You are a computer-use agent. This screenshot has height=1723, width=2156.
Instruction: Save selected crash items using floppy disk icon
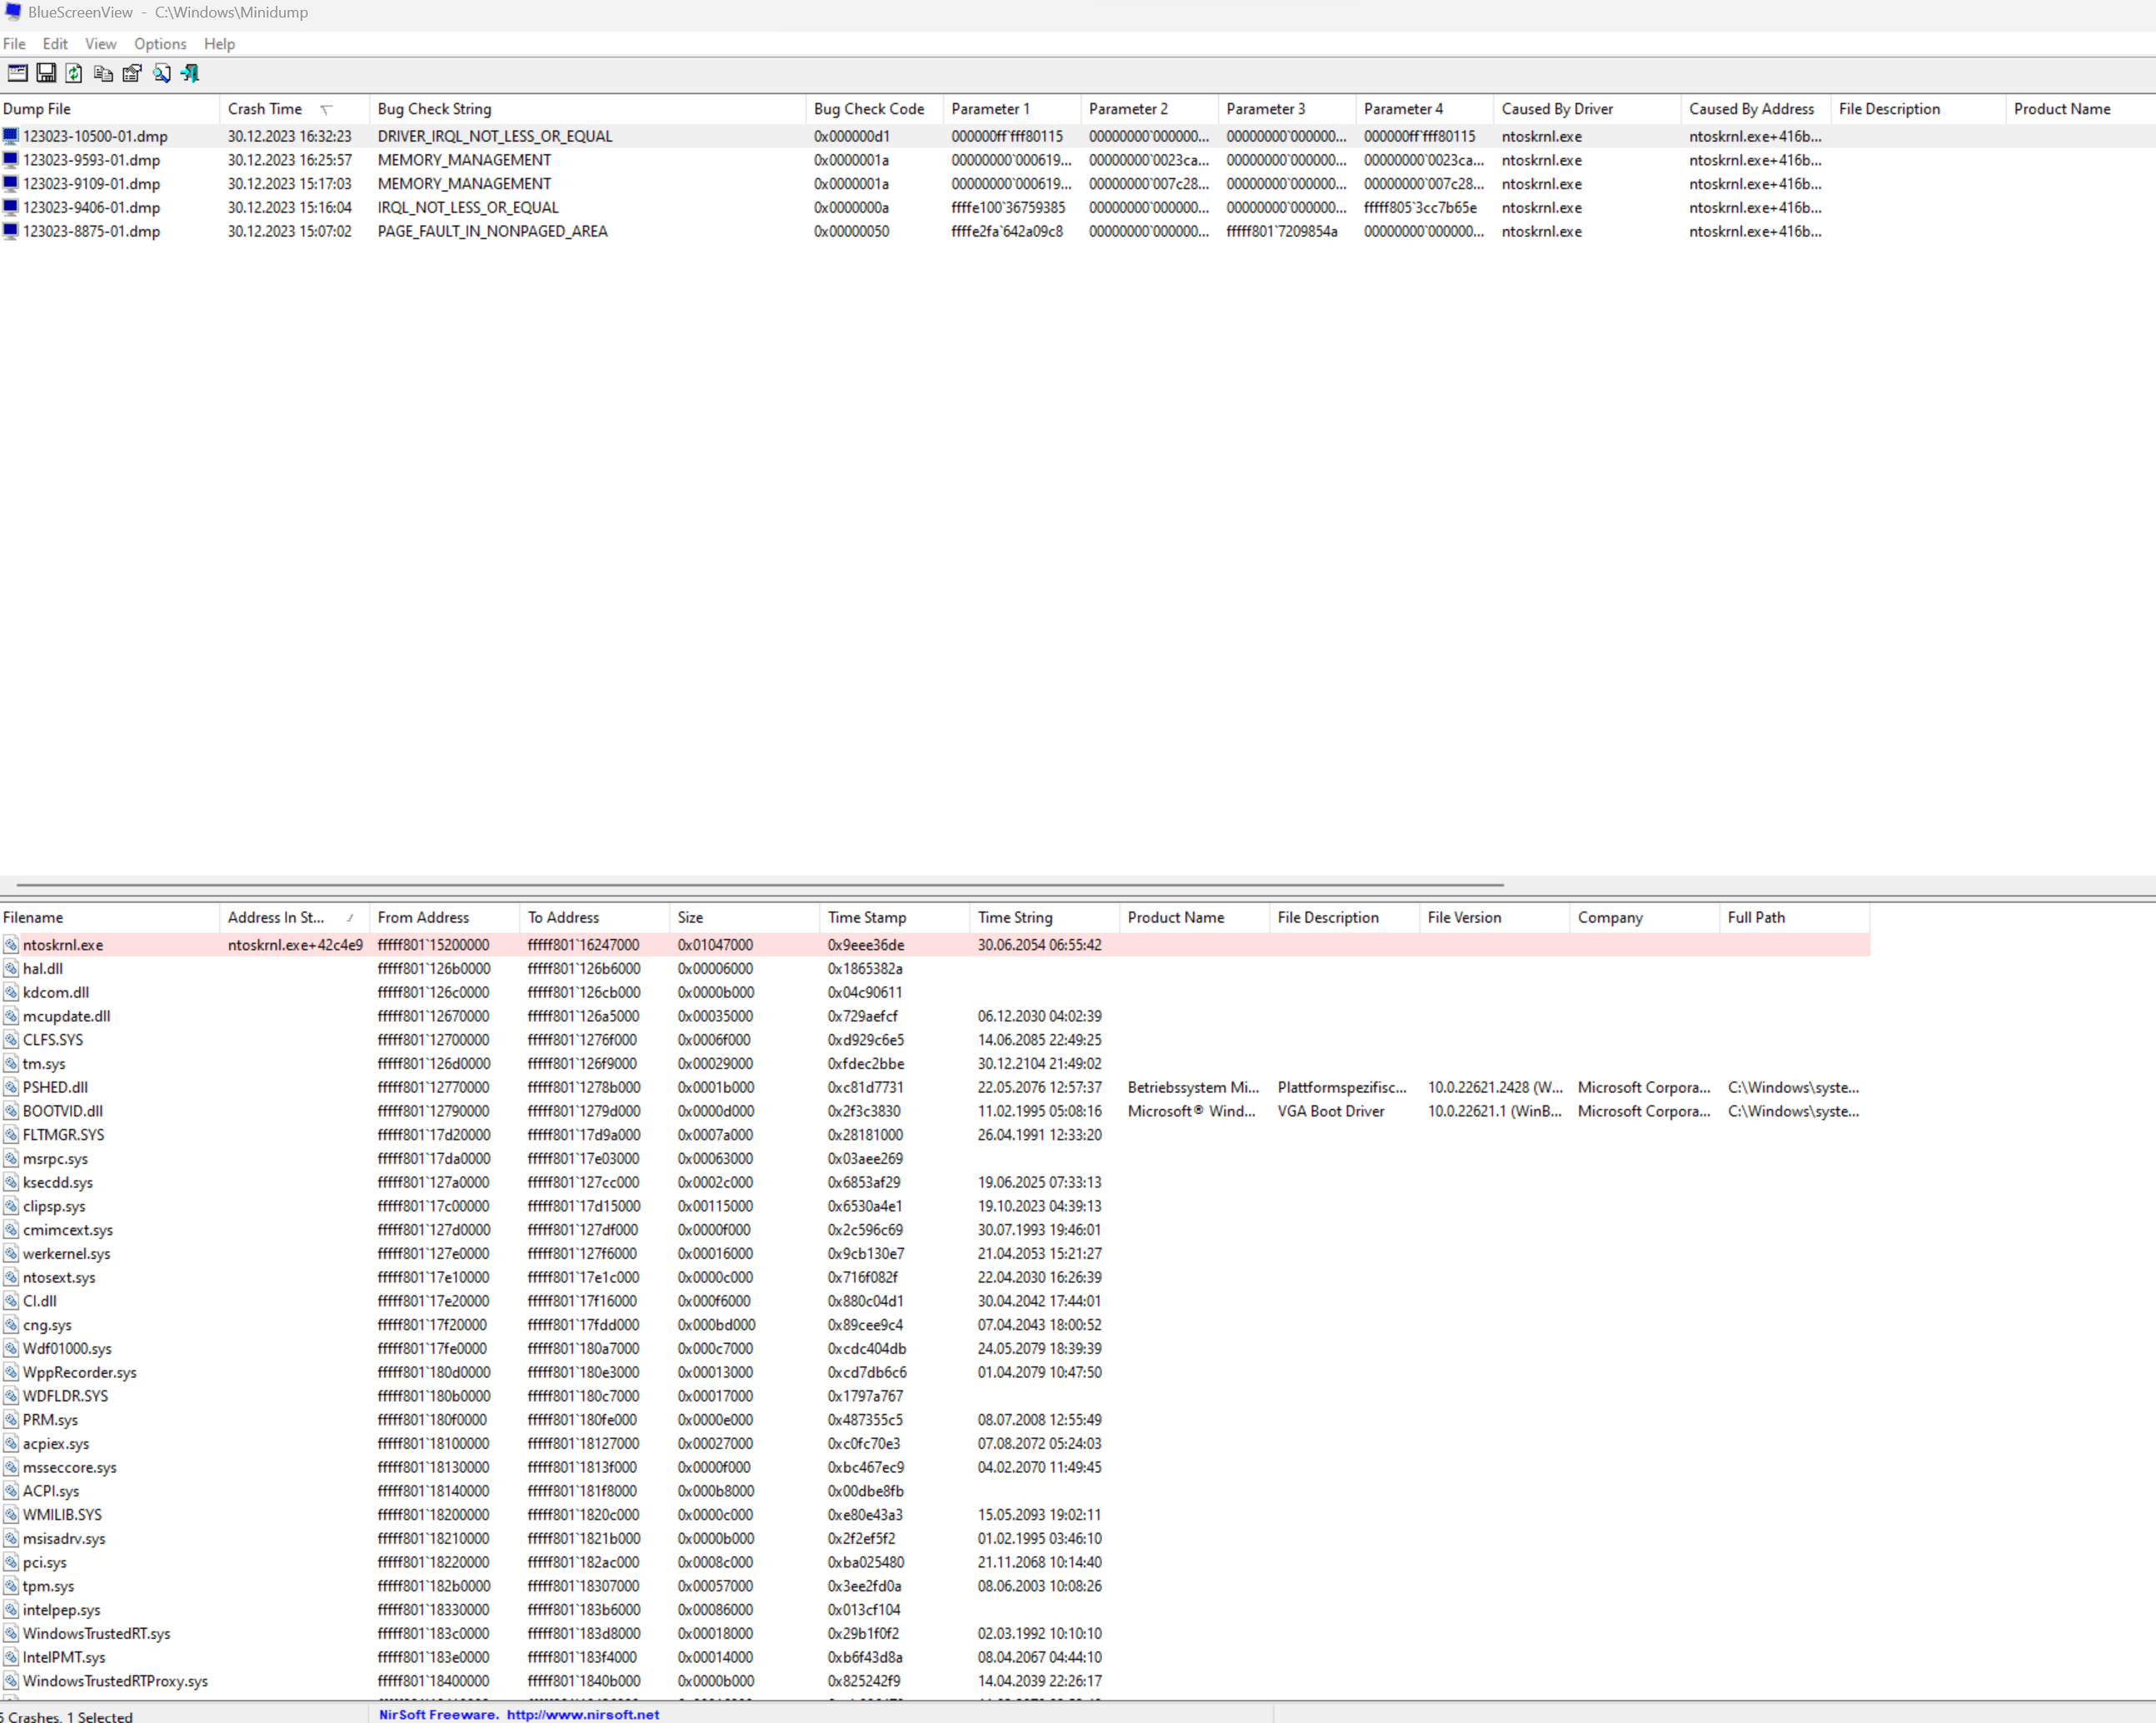click(45, 73)
